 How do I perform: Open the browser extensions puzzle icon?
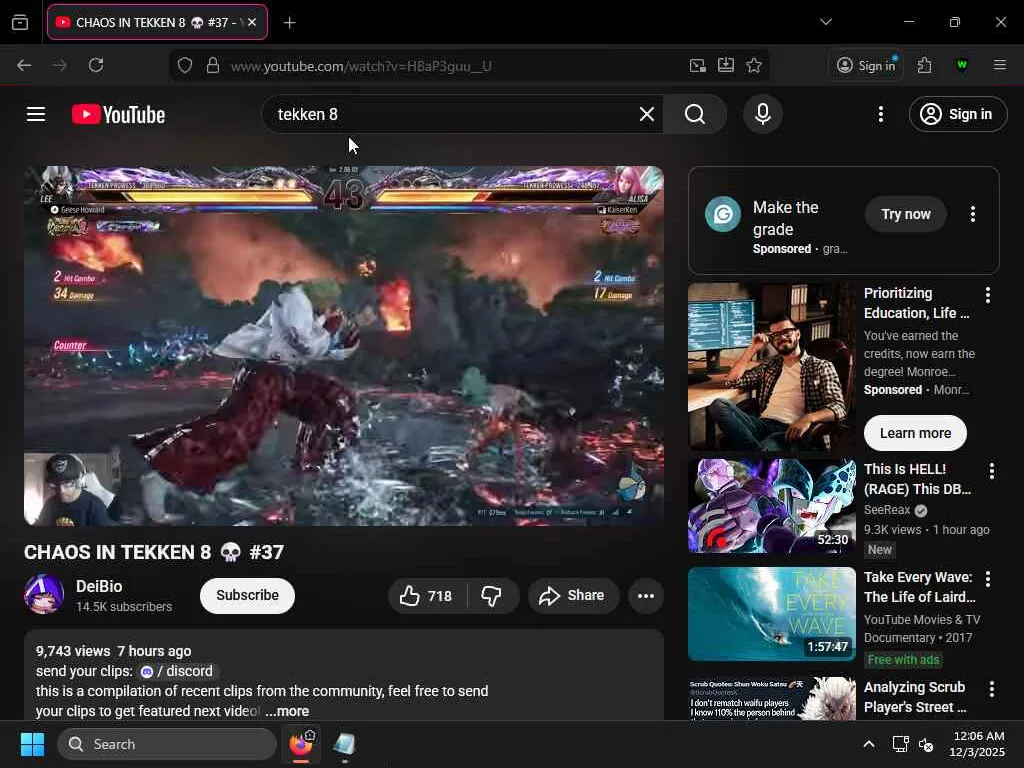click(924, 65)
